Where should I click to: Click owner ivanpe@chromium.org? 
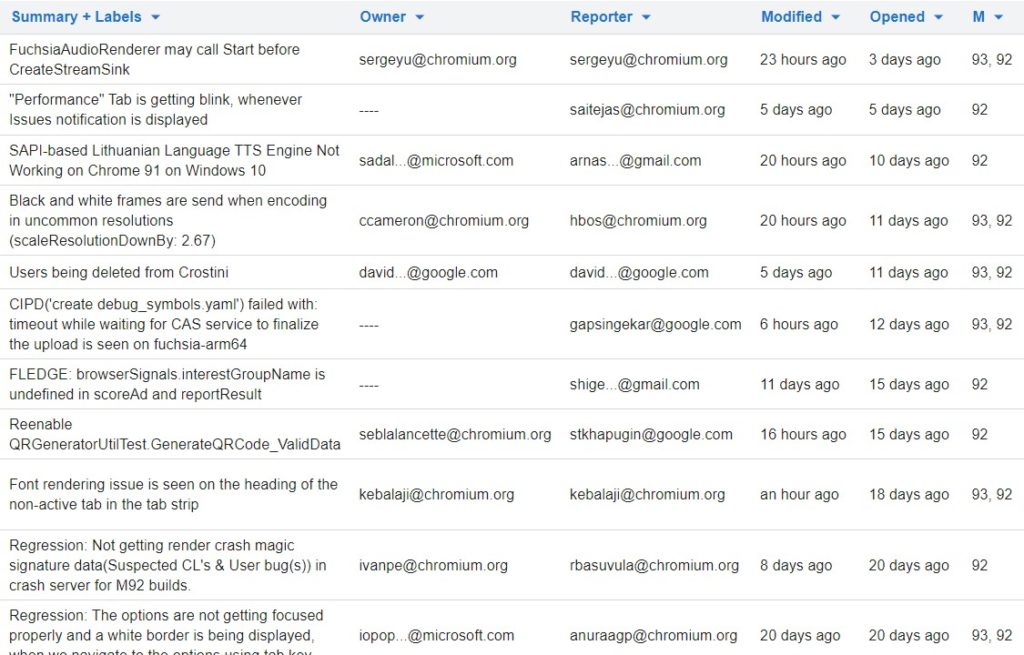(433, 566)
